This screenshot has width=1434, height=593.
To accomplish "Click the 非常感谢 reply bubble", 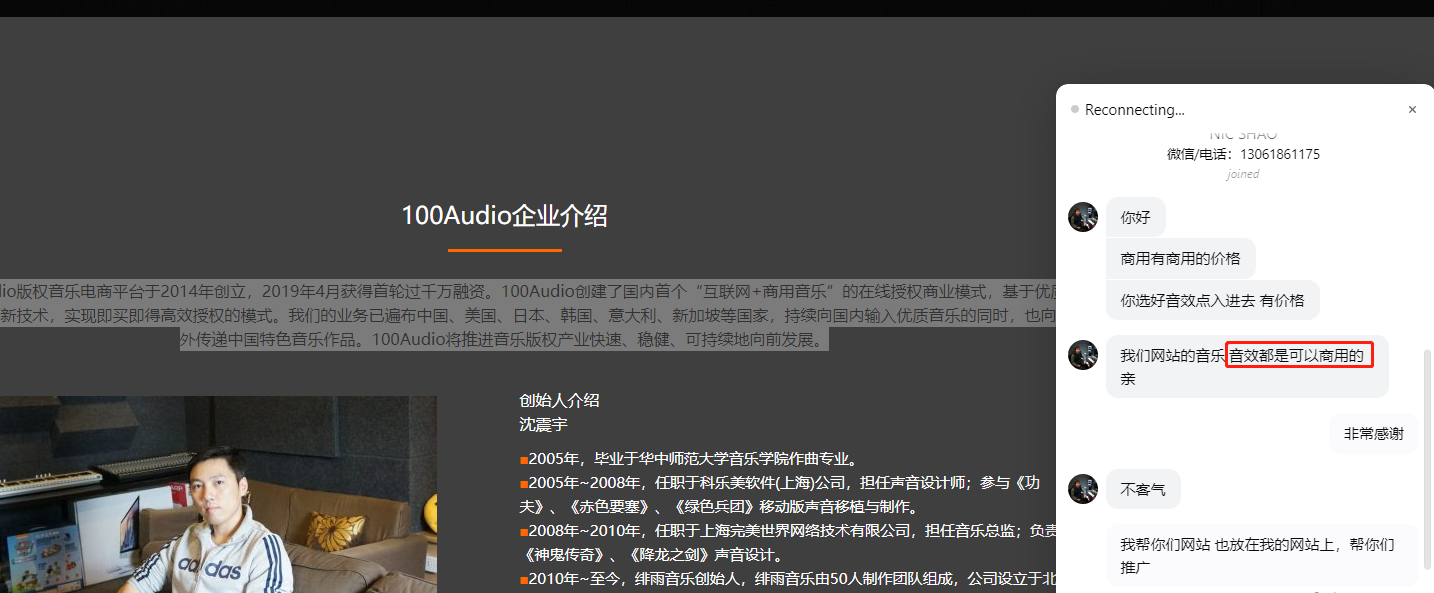I will click(1373, 433).
